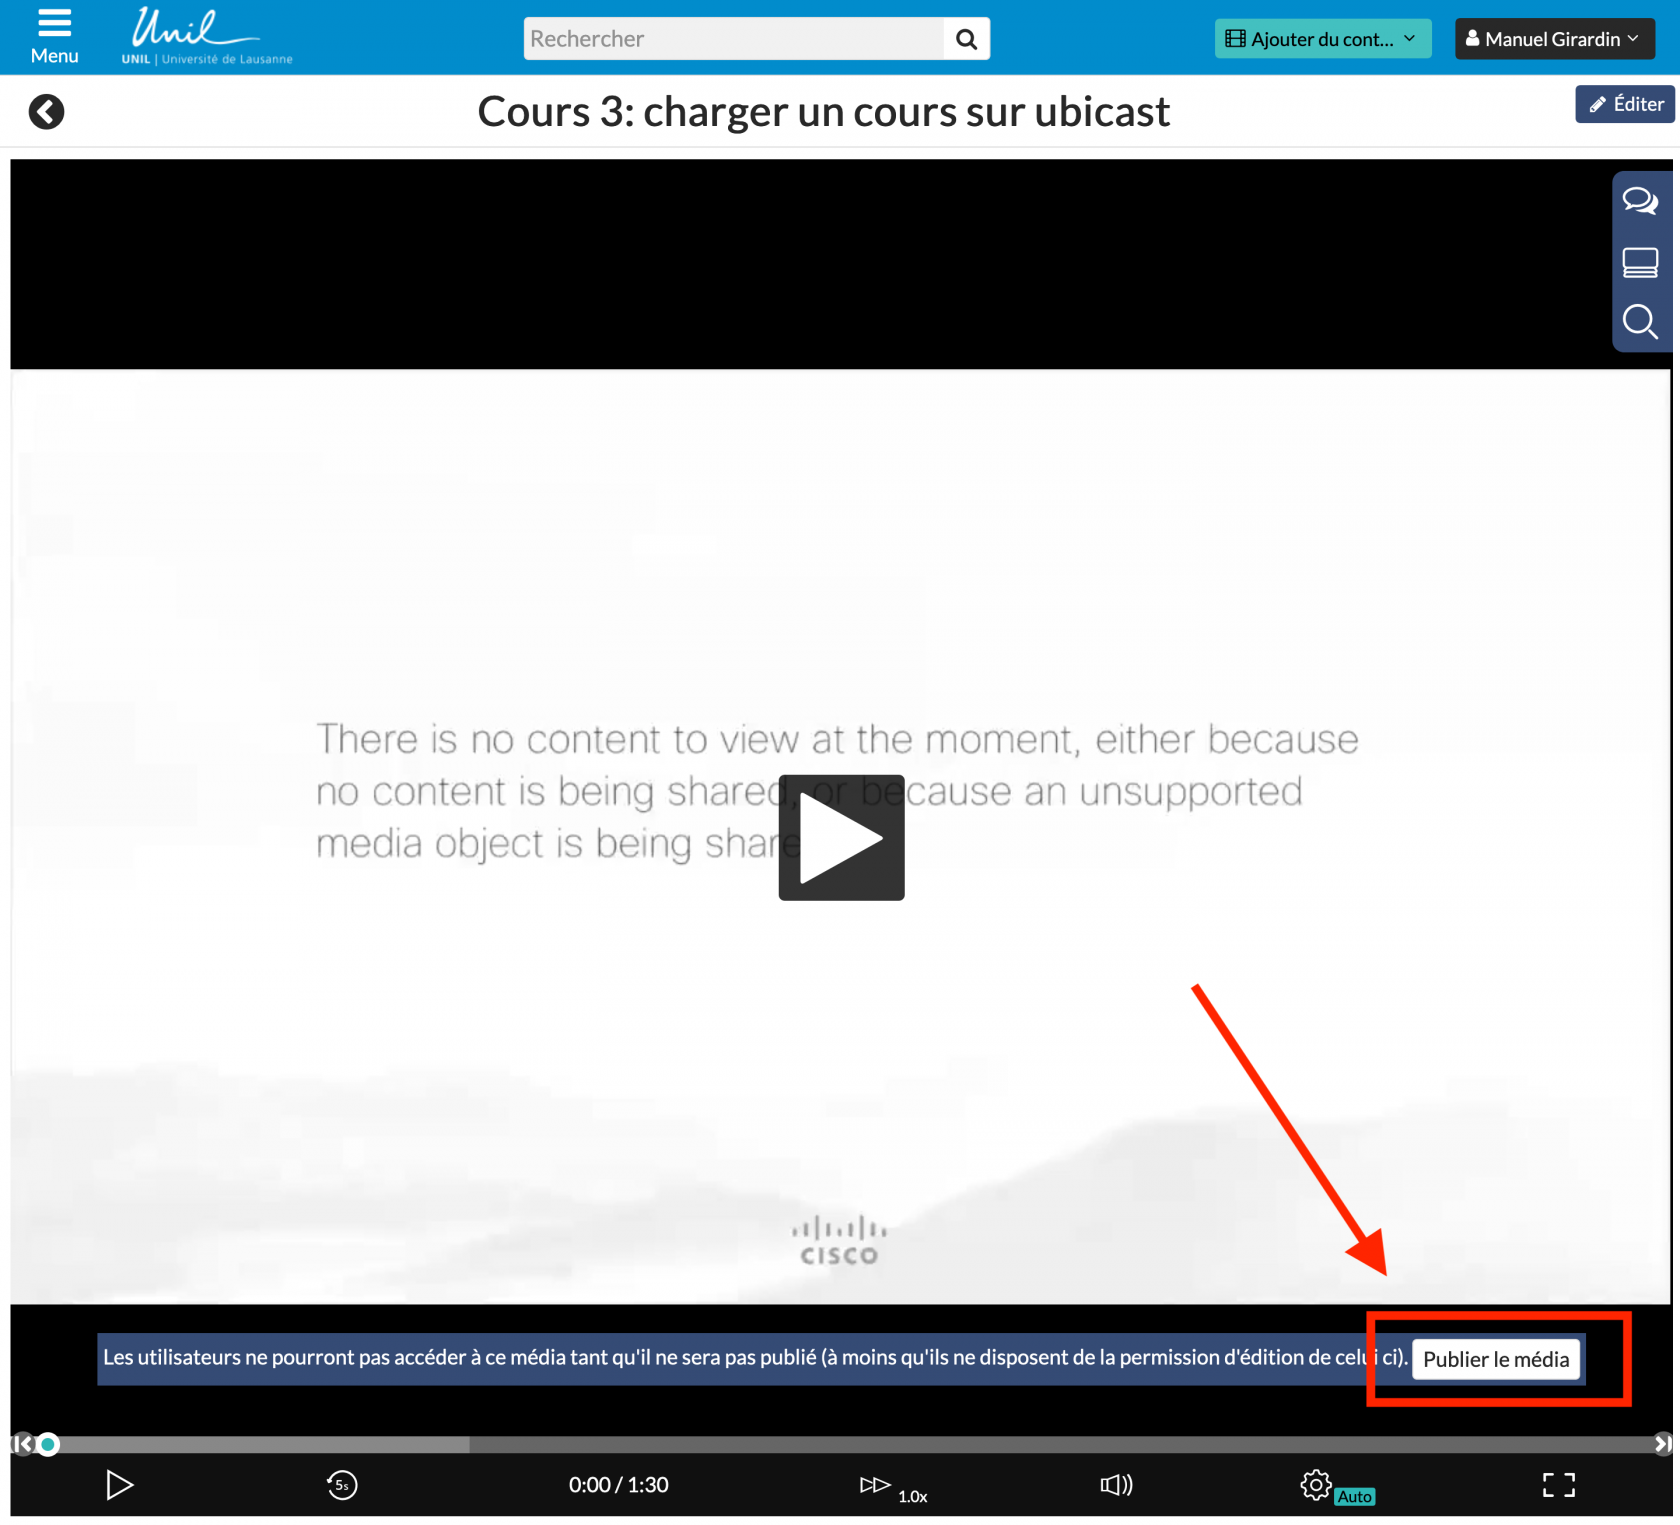1680x1525 pixels.
Task: Open the comments panel icon
Action: [x=1640, y=202]
